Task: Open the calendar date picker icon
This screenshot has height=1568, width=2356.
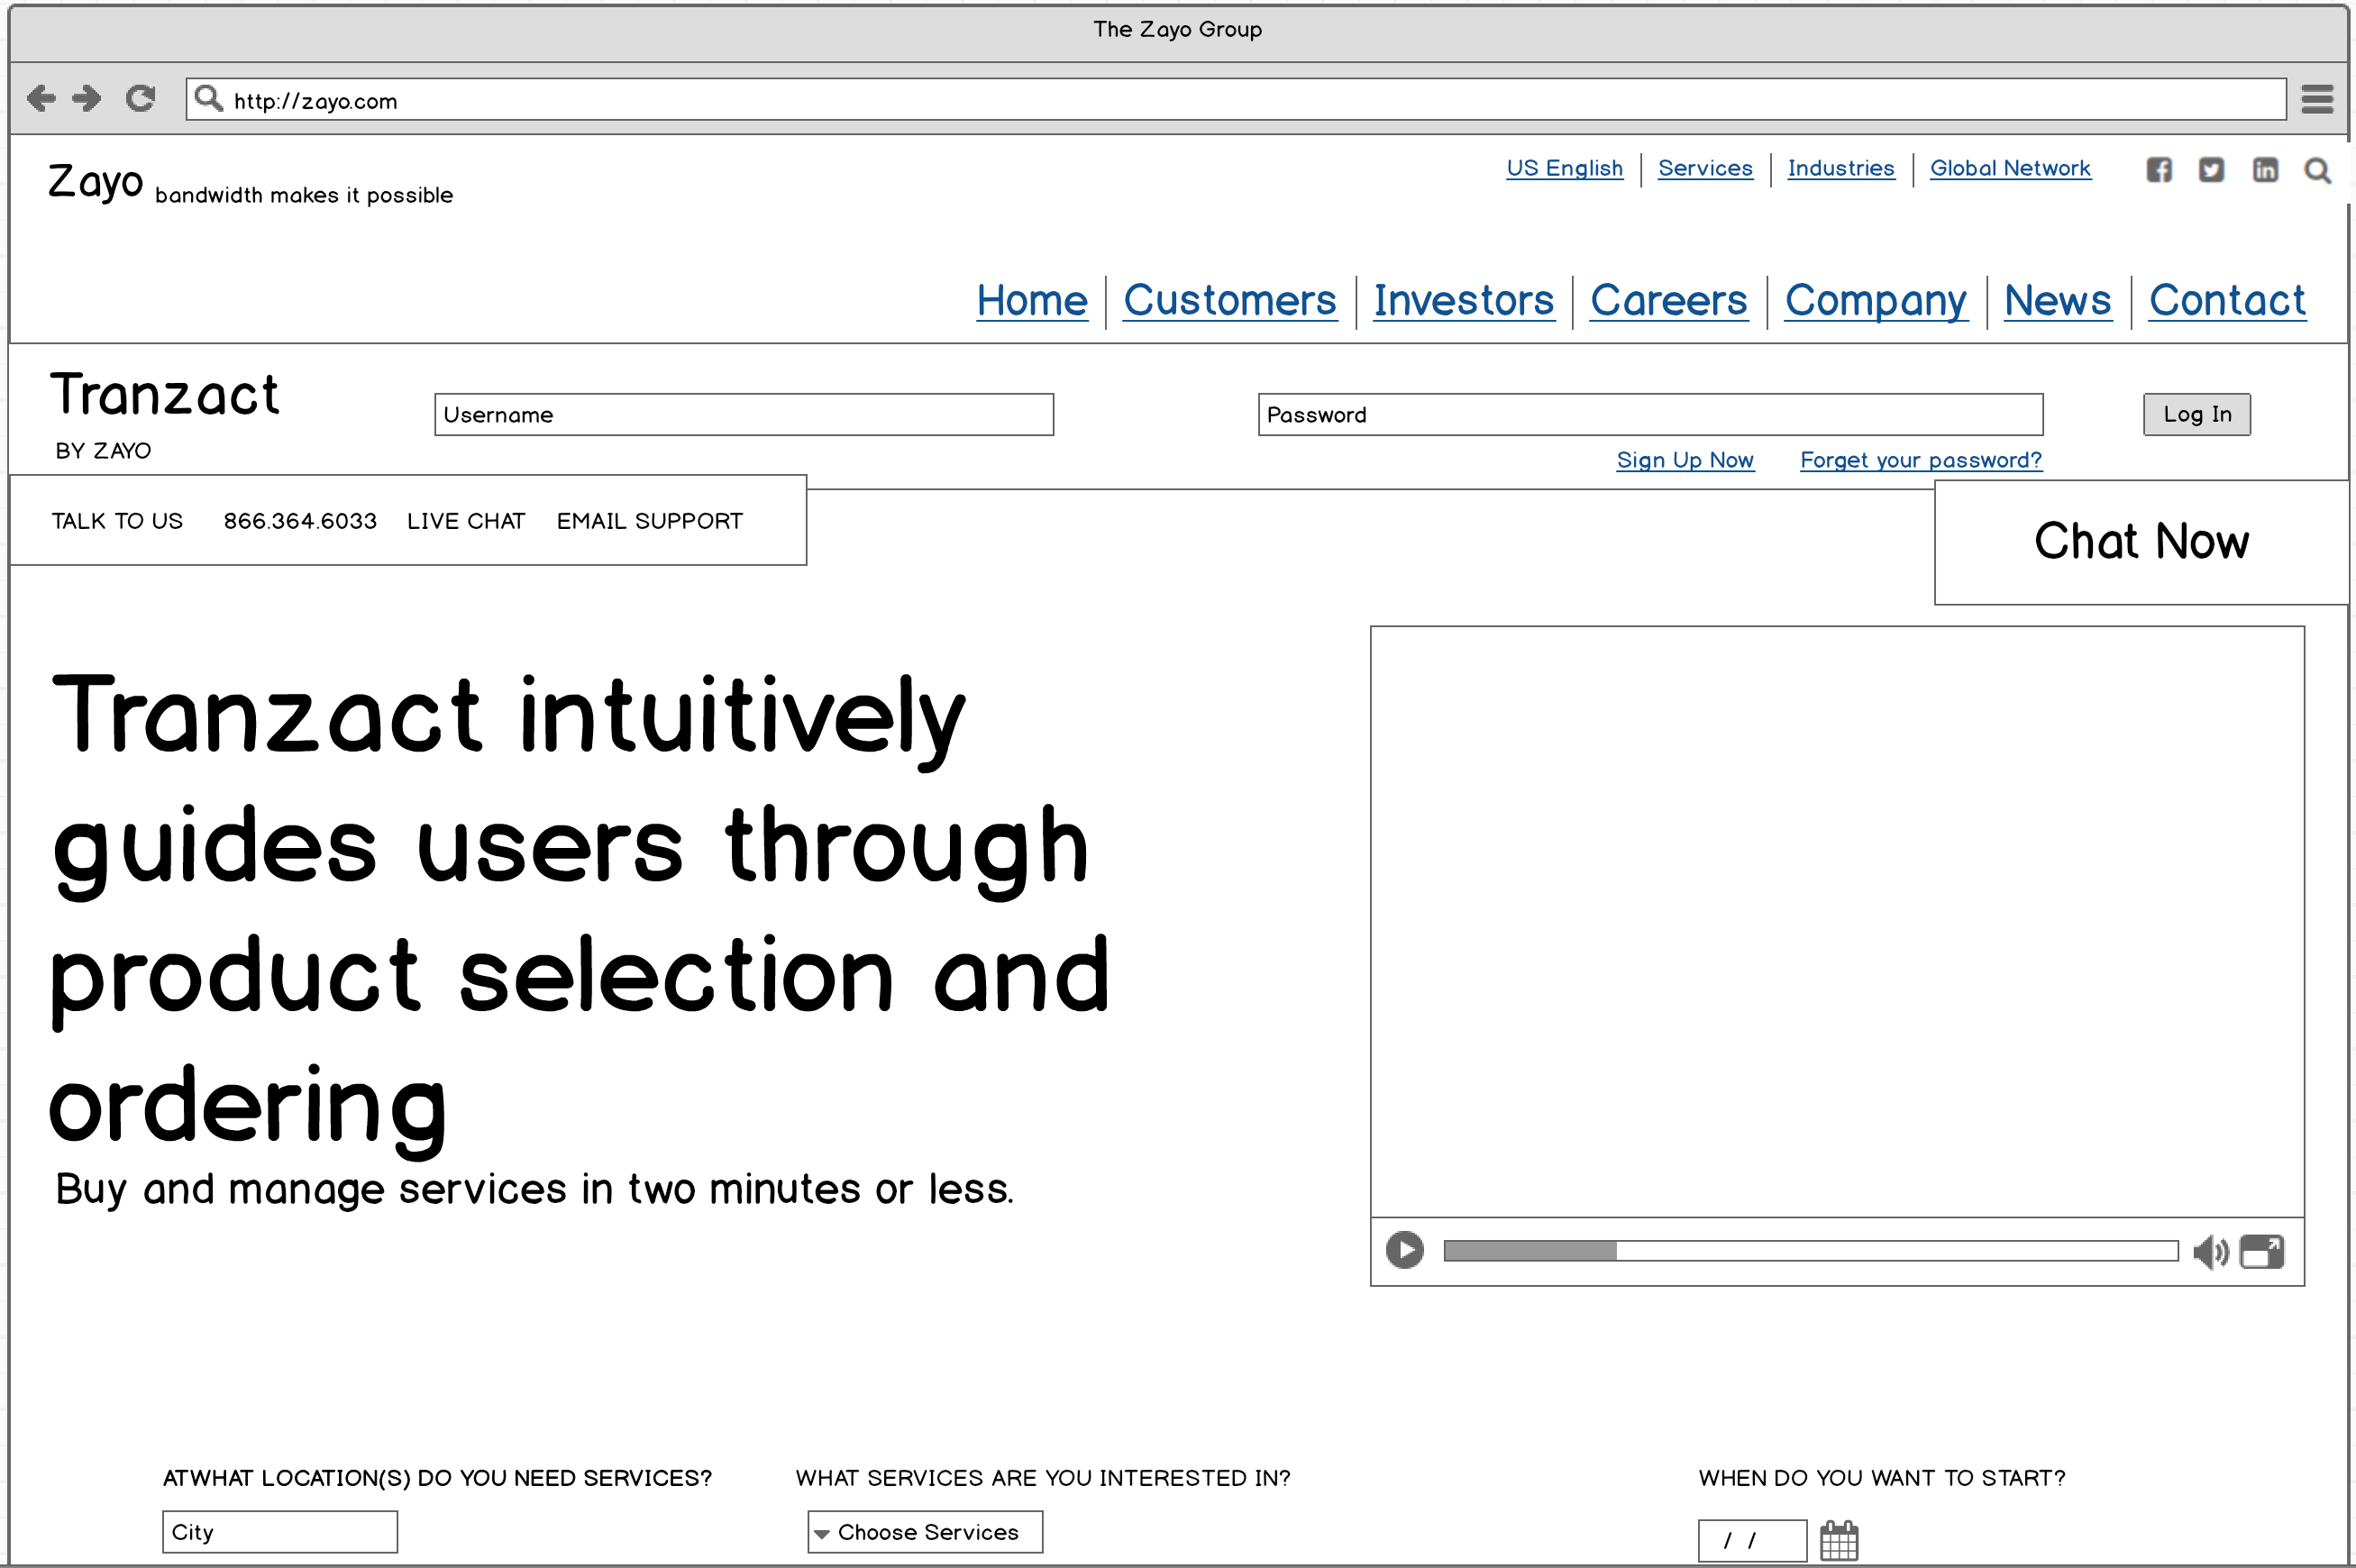Action: 1839,1540
